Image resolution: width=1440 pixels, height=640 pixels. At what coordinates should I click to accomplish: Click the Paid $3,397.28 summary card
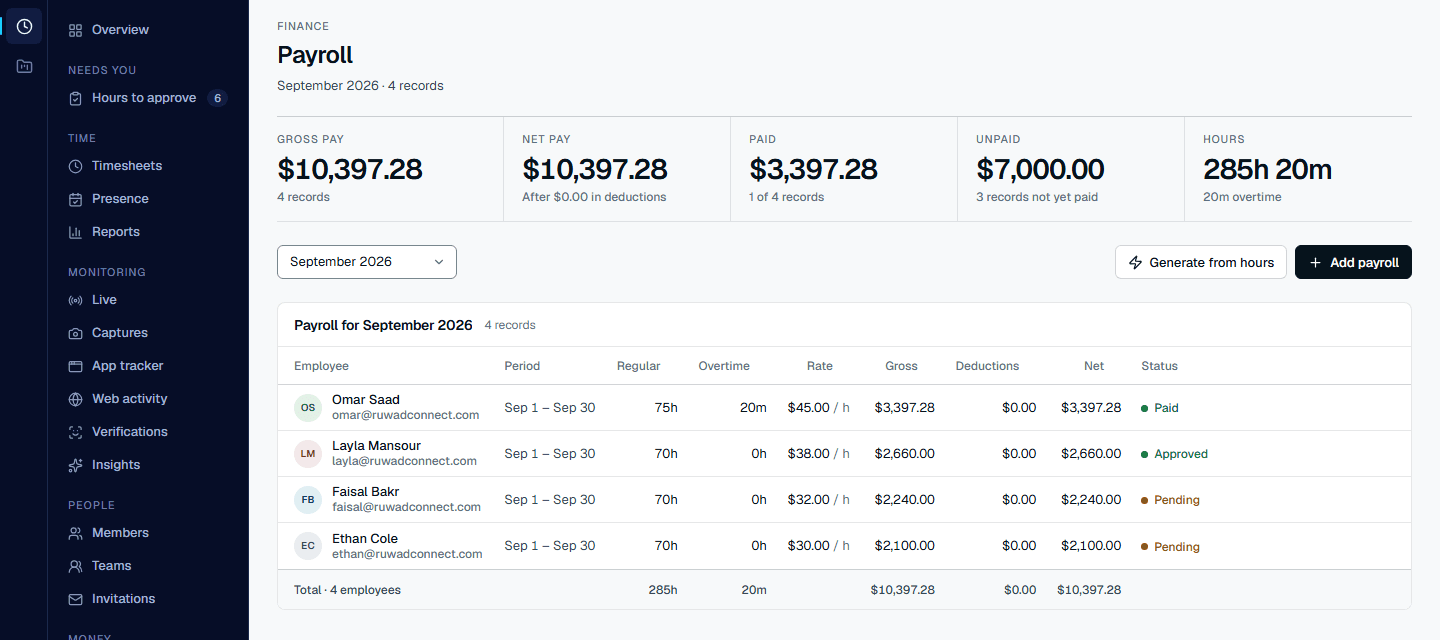pos(844,168)
